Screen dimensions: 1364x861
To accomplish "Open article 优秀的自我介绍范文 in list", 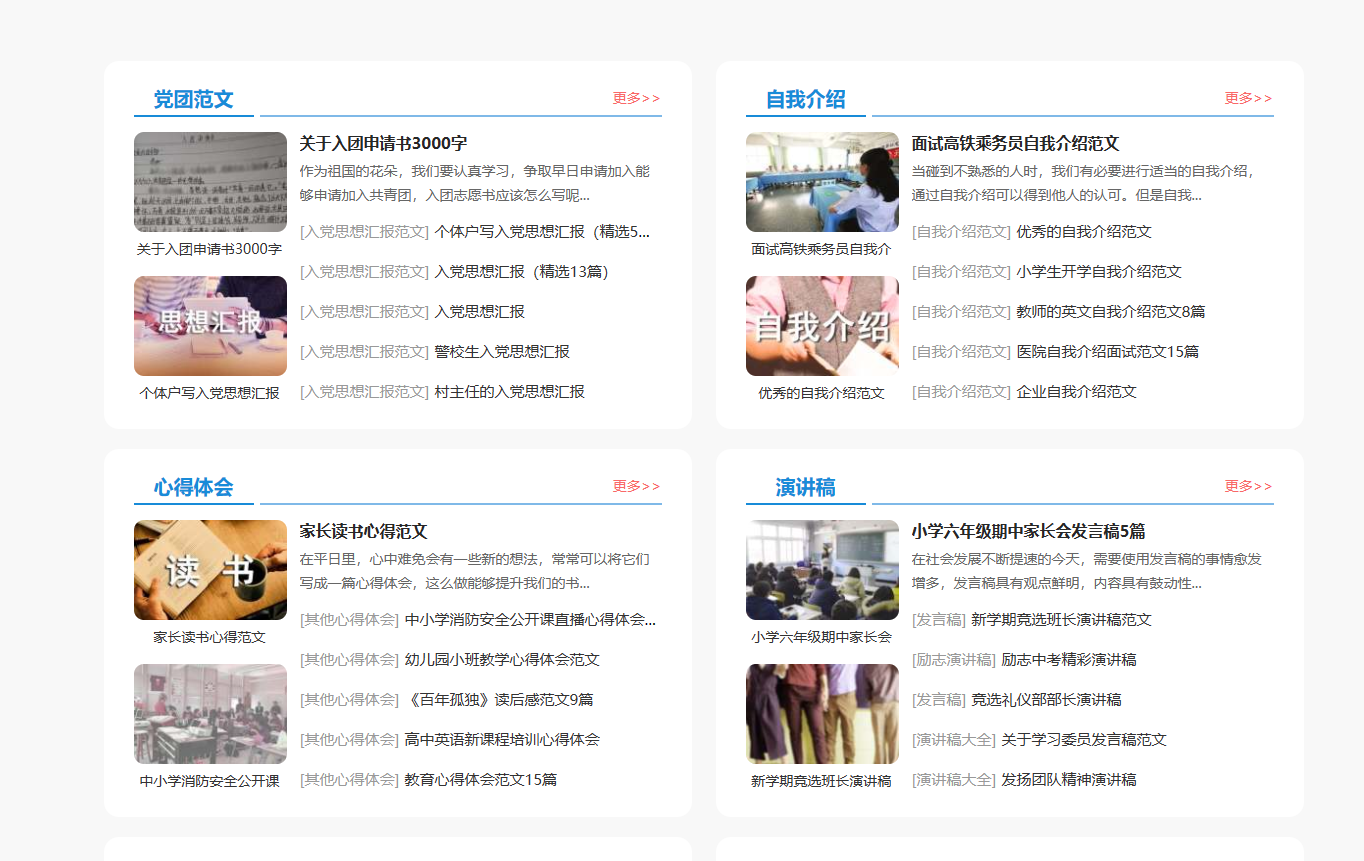I will tap(1084, 232).
